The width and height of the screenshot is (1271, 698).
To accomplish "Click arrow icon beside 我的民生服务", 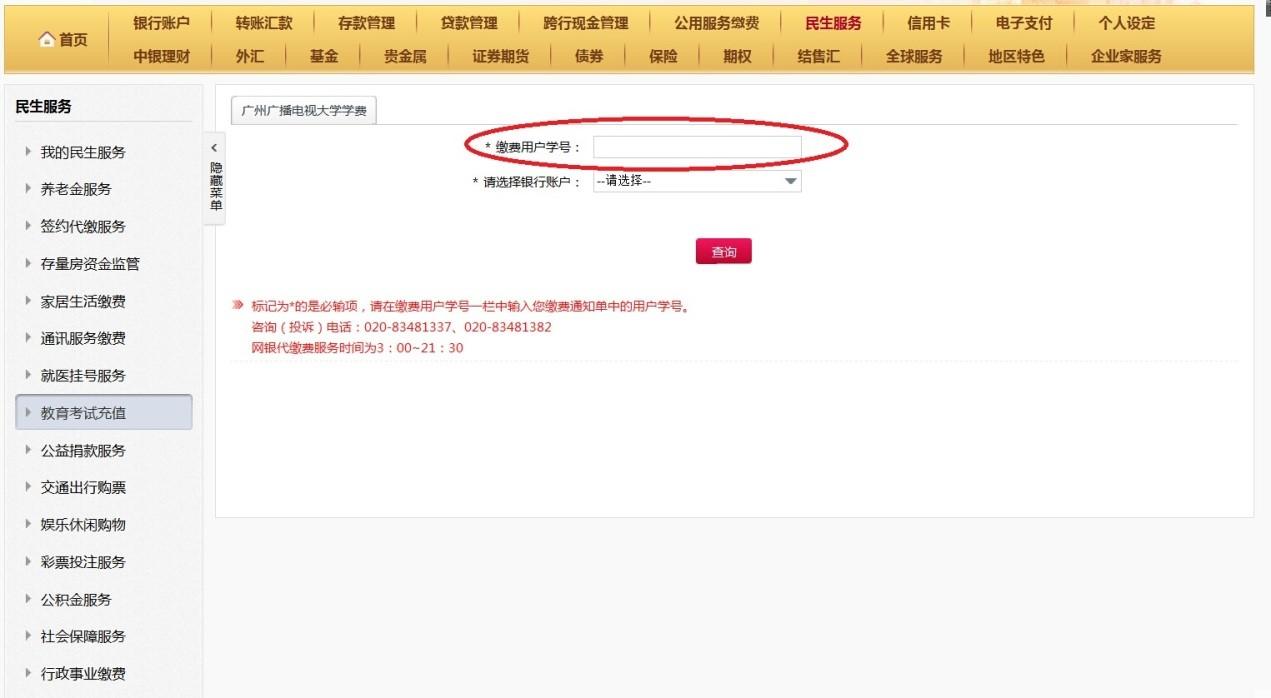I will 28,152.
